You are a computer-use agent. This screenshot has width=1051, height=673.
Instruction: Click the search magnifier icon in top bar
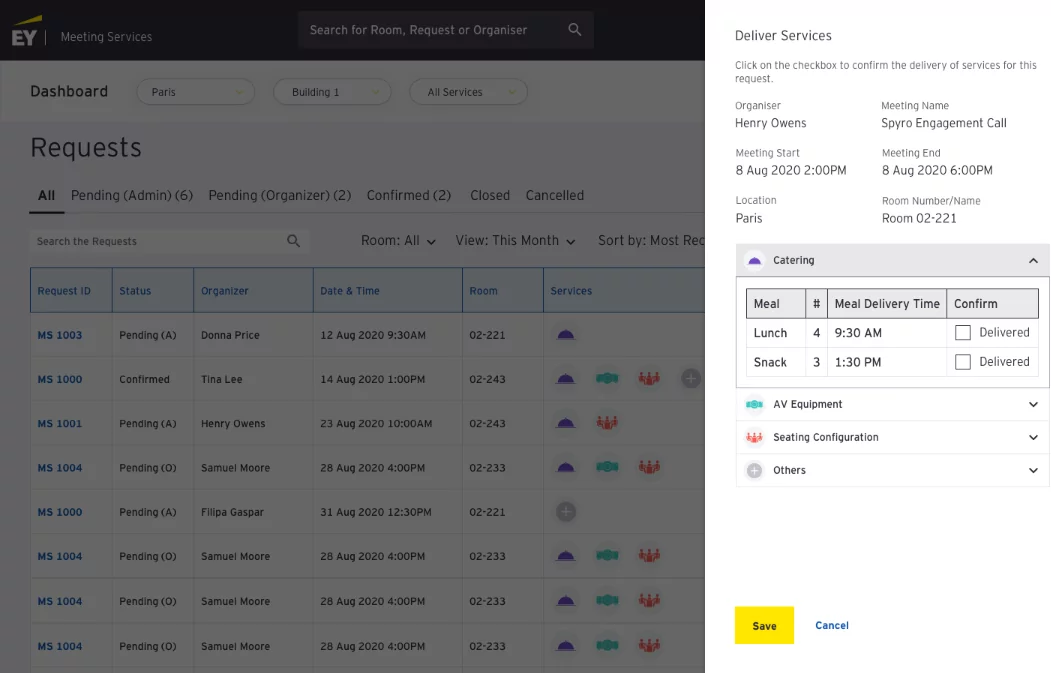coord(574,30)
